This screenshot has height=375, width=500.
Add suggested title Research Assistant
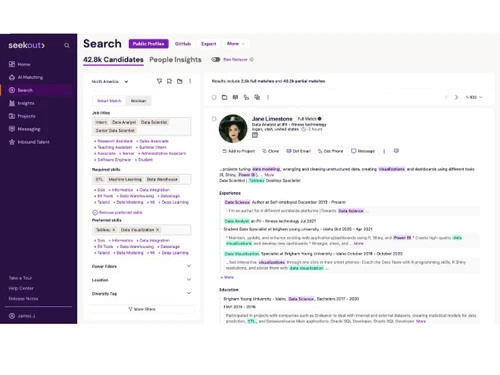pos(113,141)
